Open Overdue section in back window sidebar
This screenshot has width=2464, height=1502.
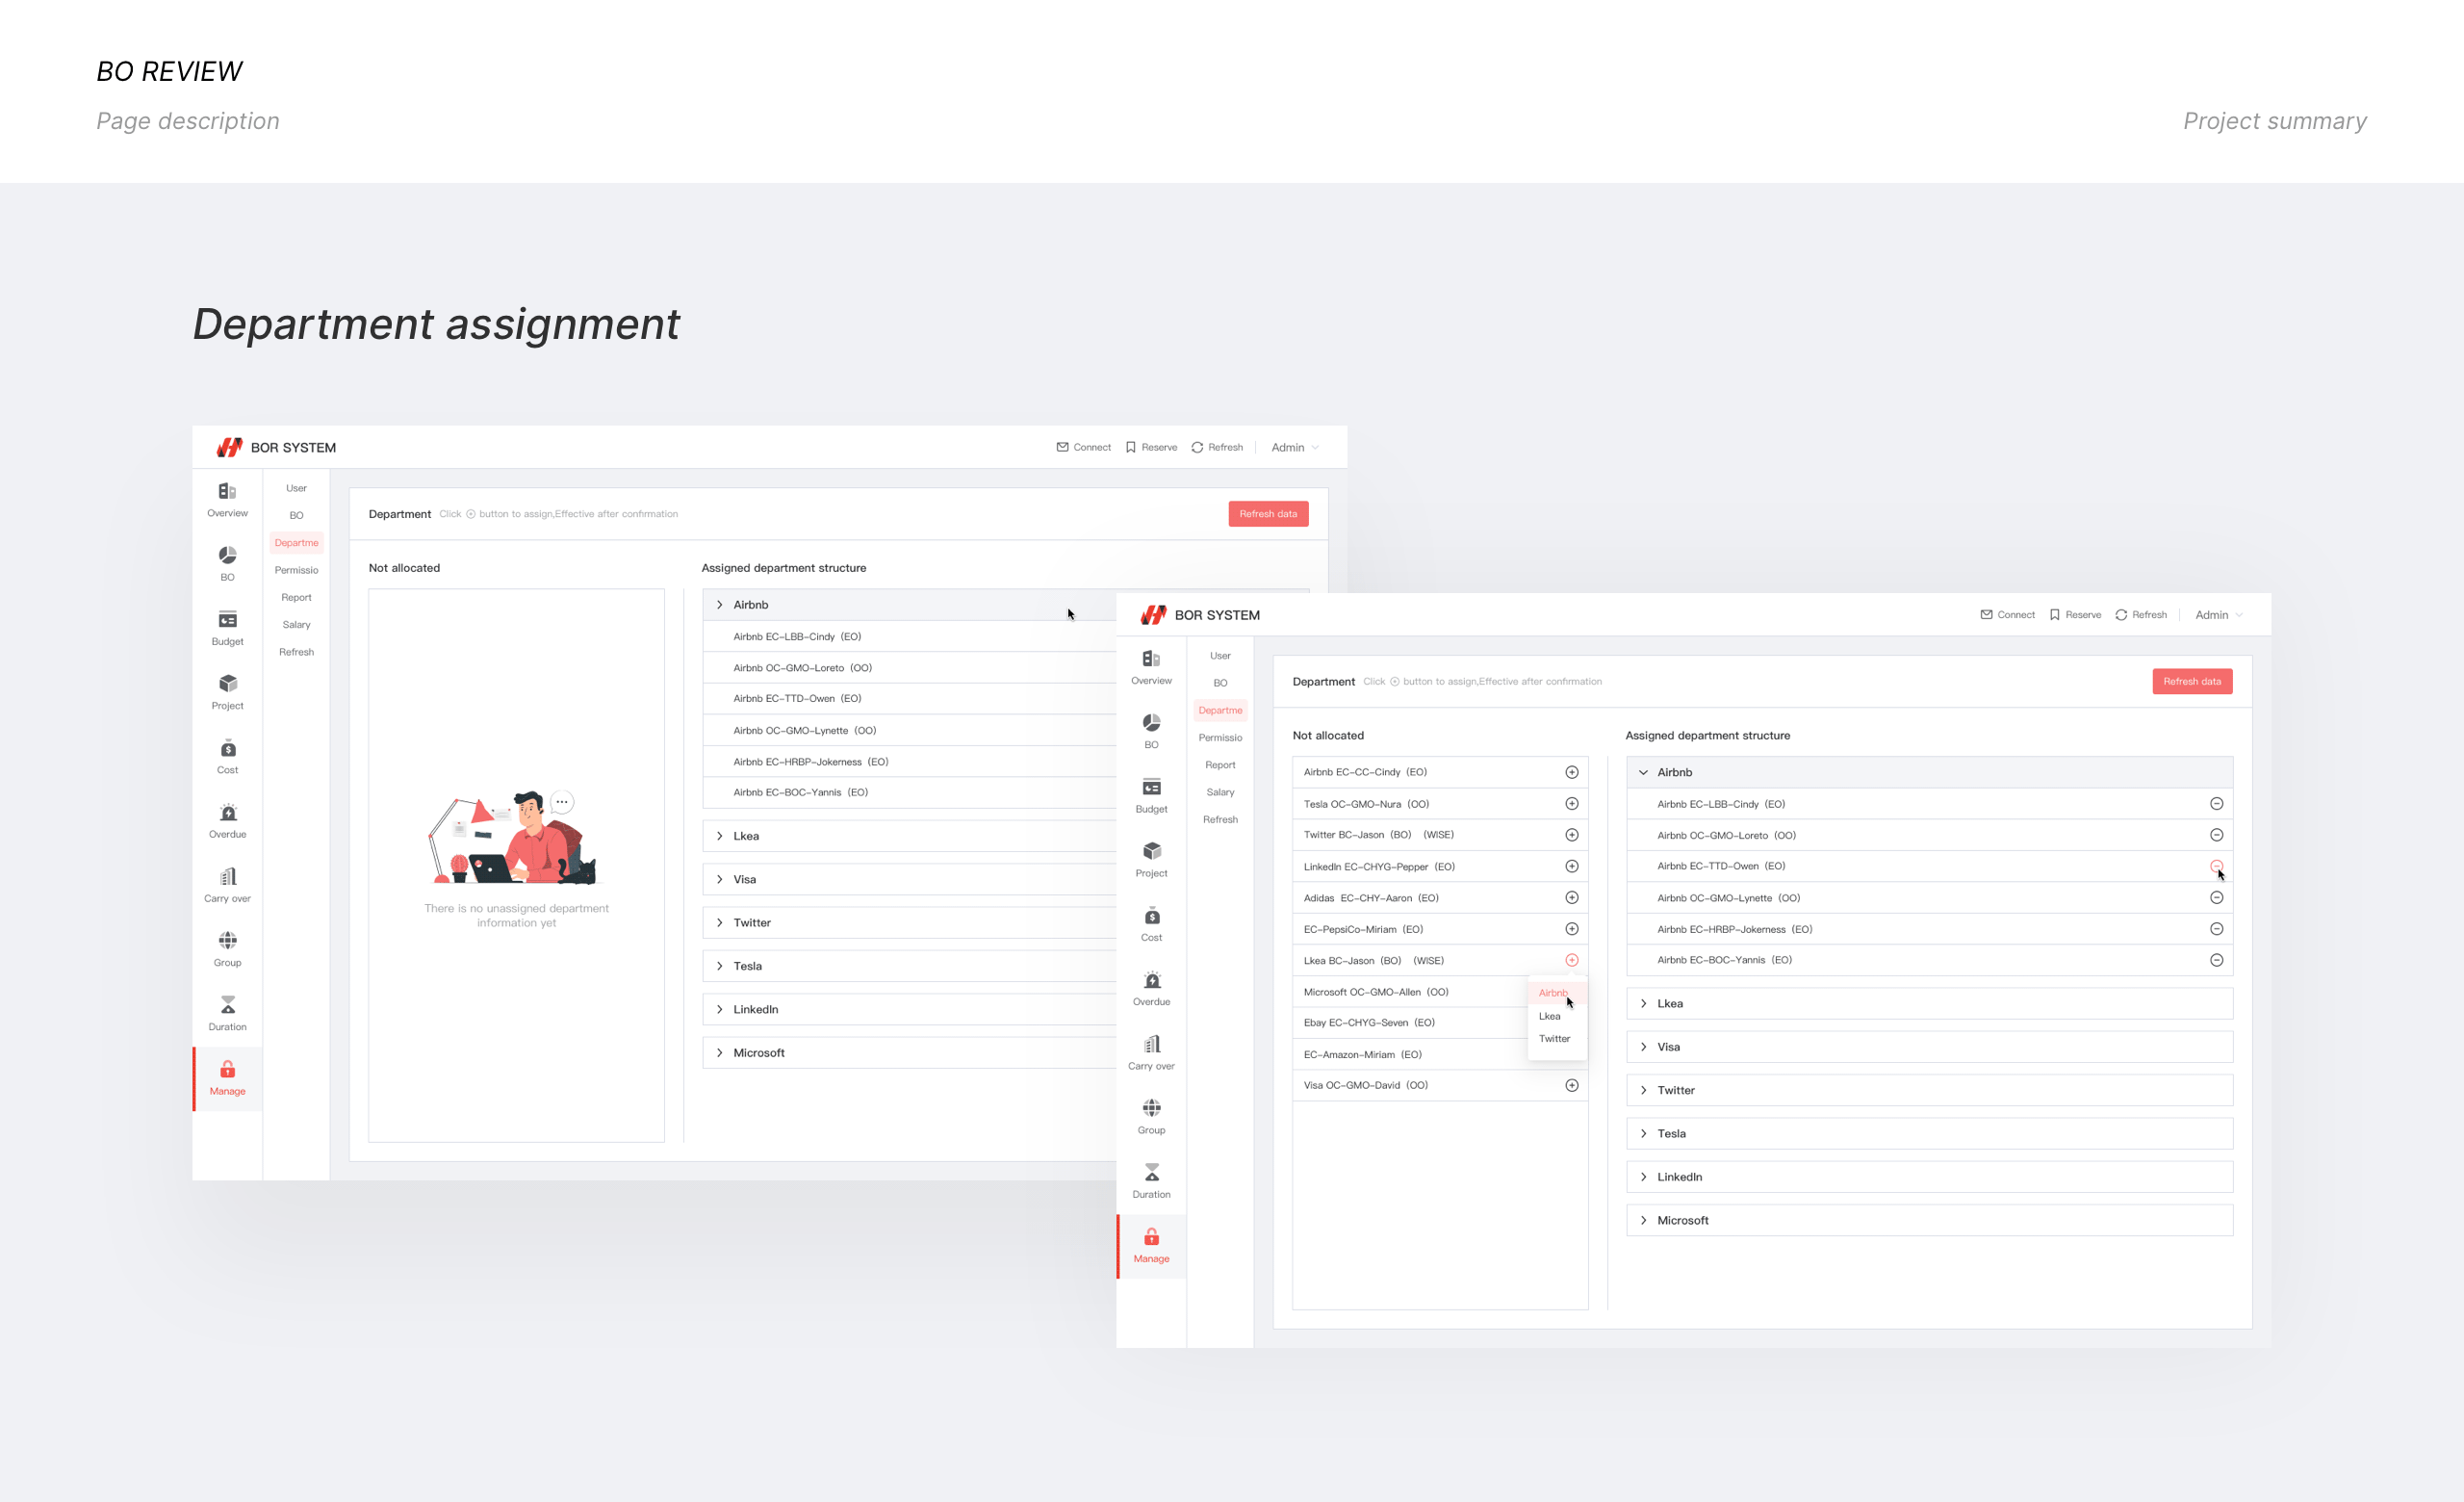[227, 821]
